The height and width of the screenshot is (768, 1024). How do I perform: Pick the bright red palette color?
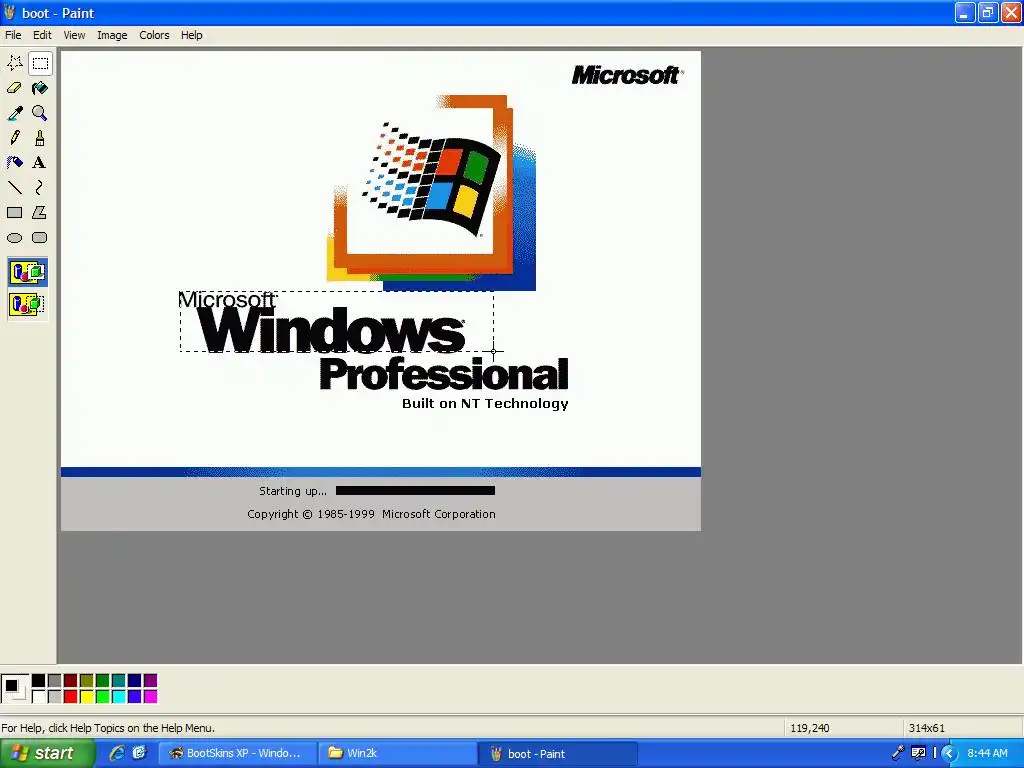71,697
